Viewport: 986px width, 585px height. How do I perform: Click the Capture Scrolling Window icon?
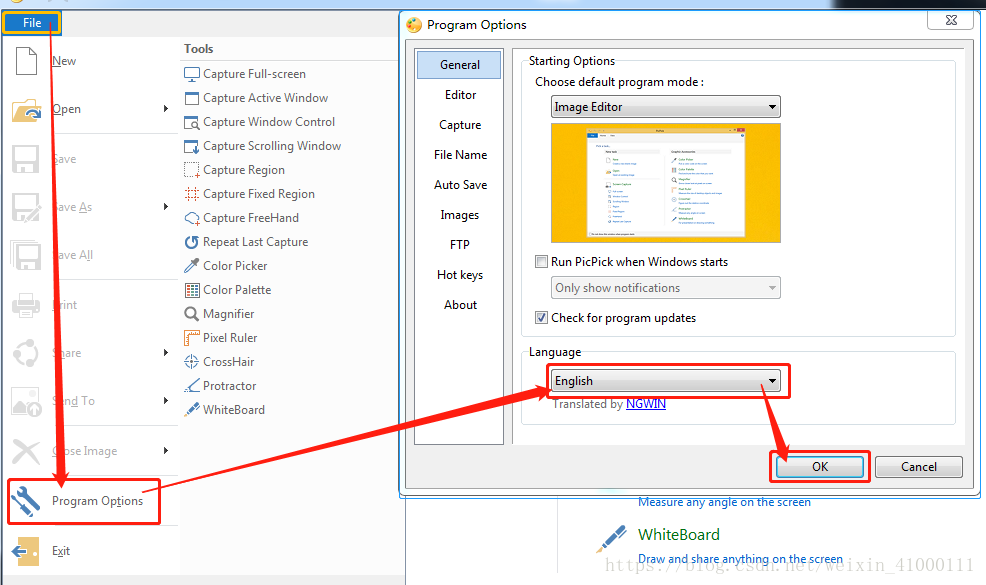[x=192, y=147]
